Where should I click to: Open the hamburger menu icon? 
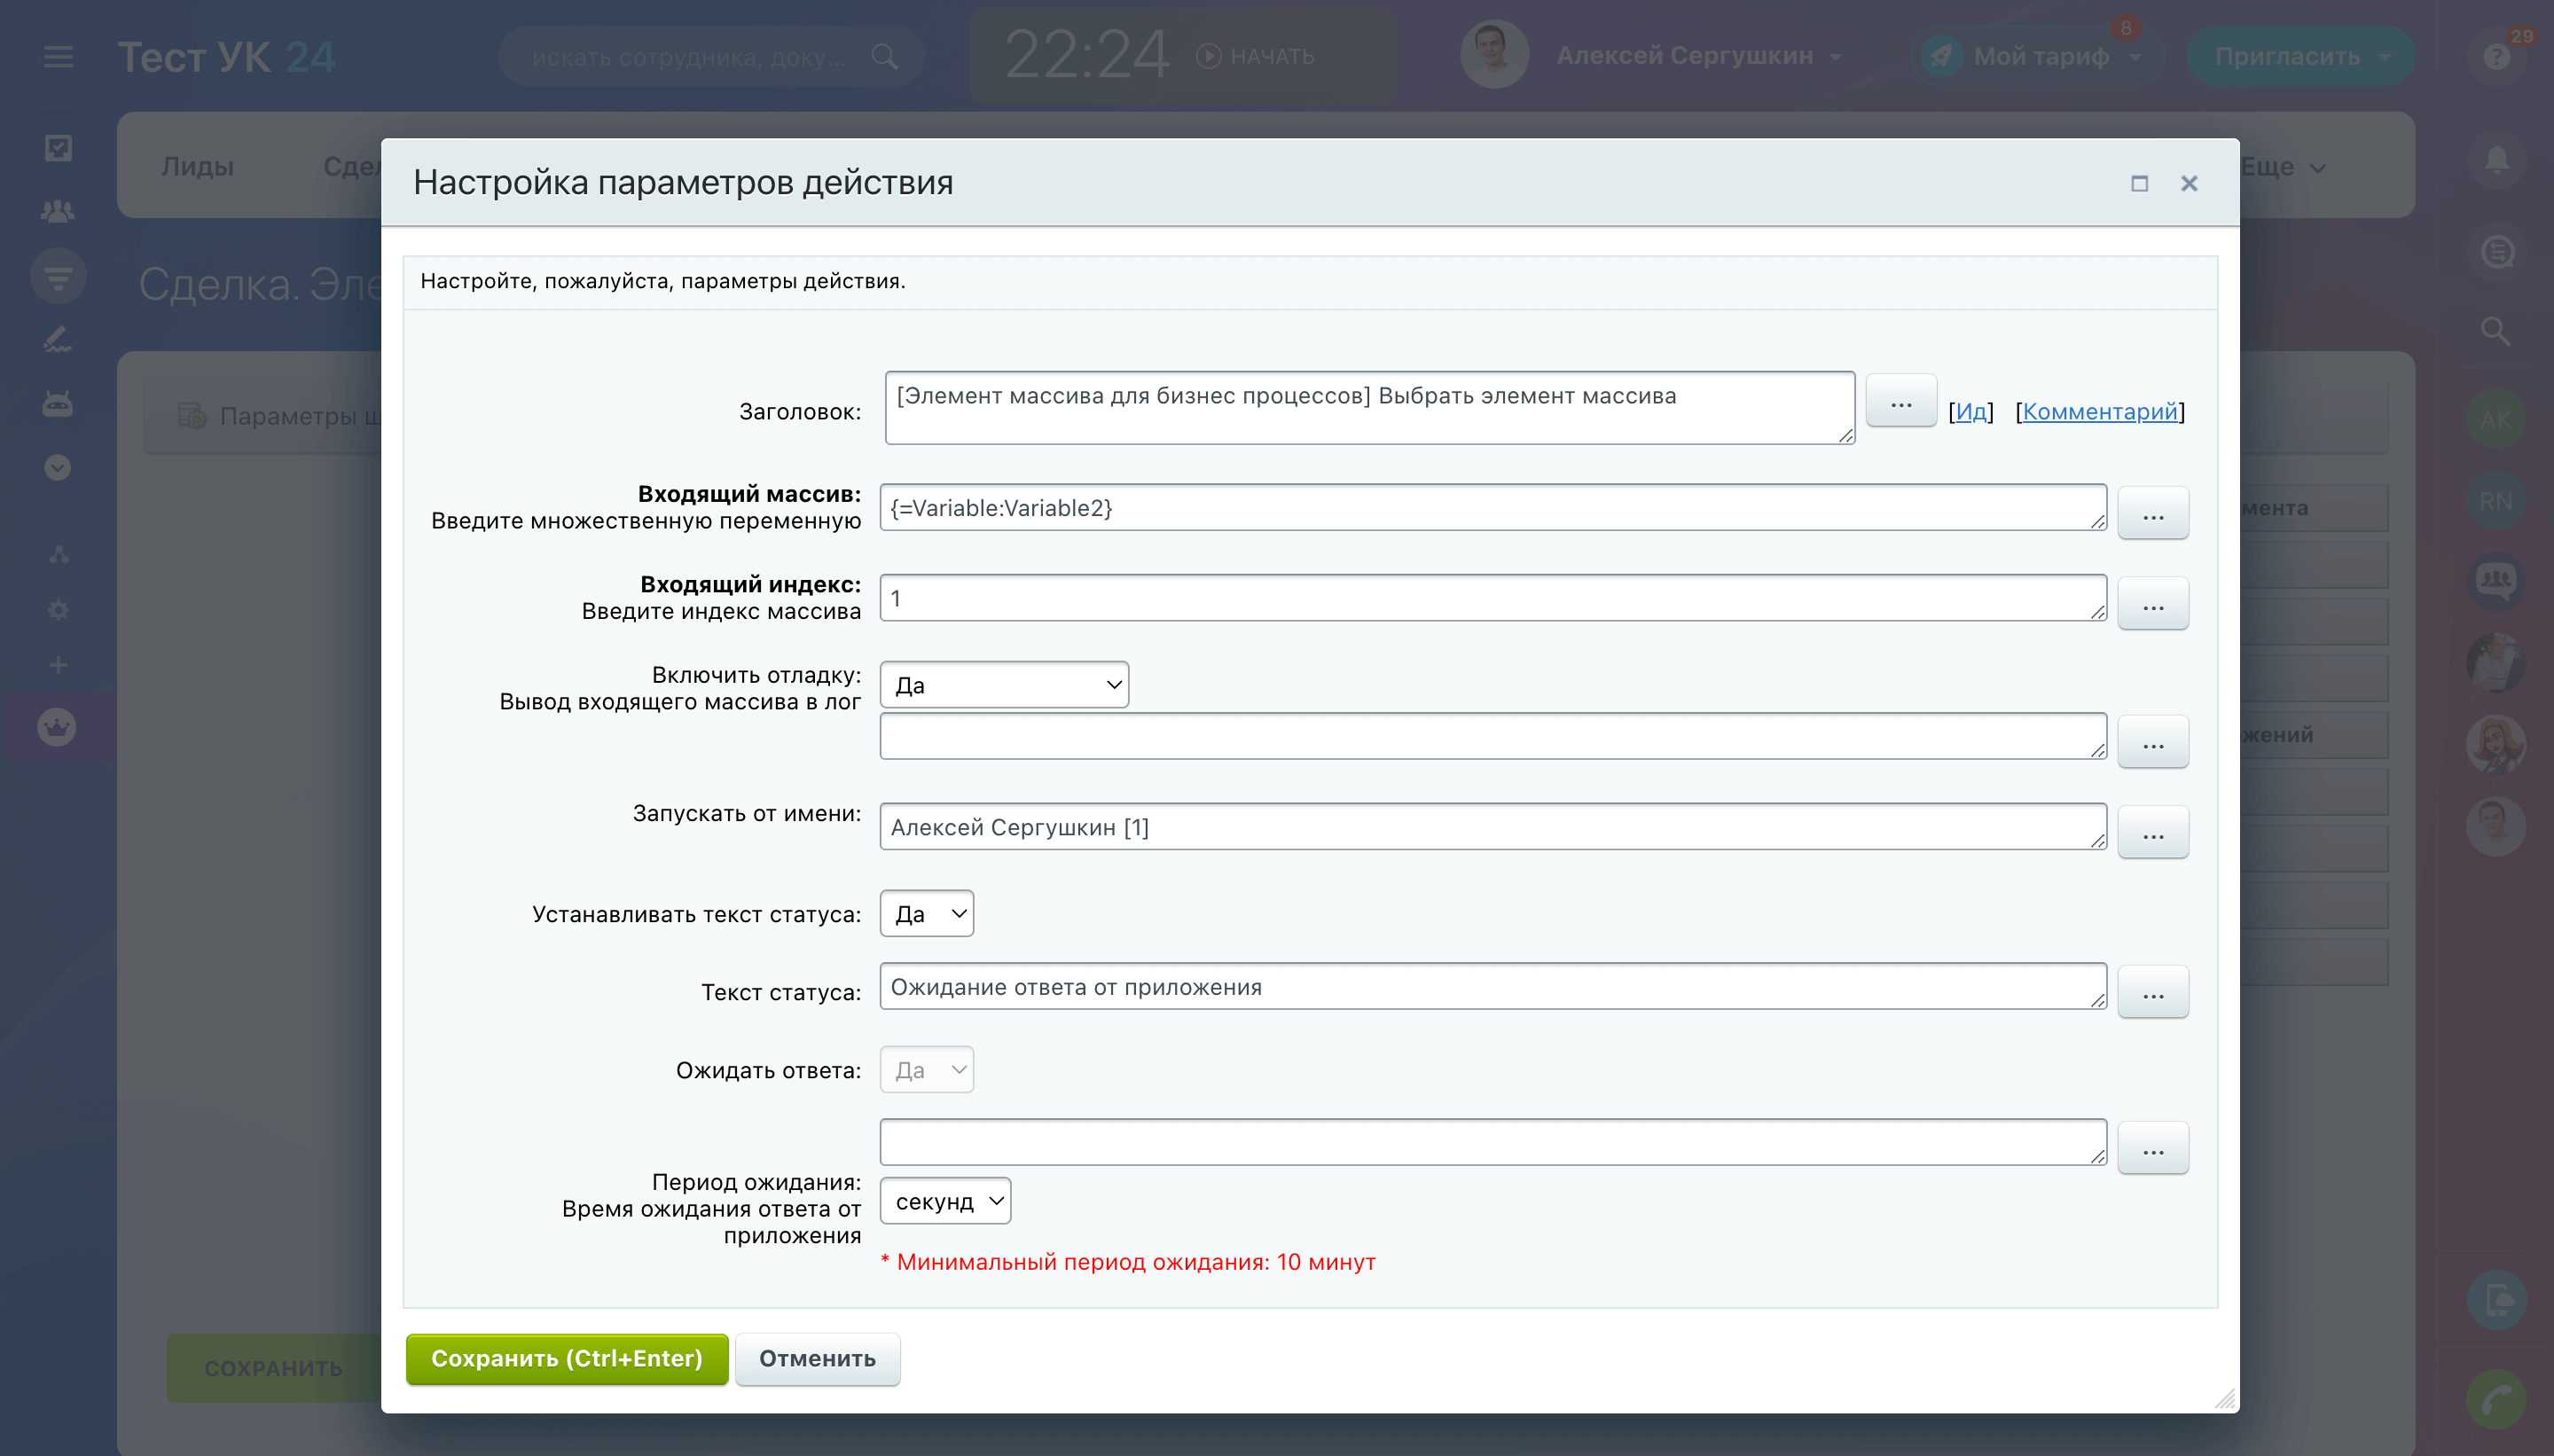(x=58, y=57)
